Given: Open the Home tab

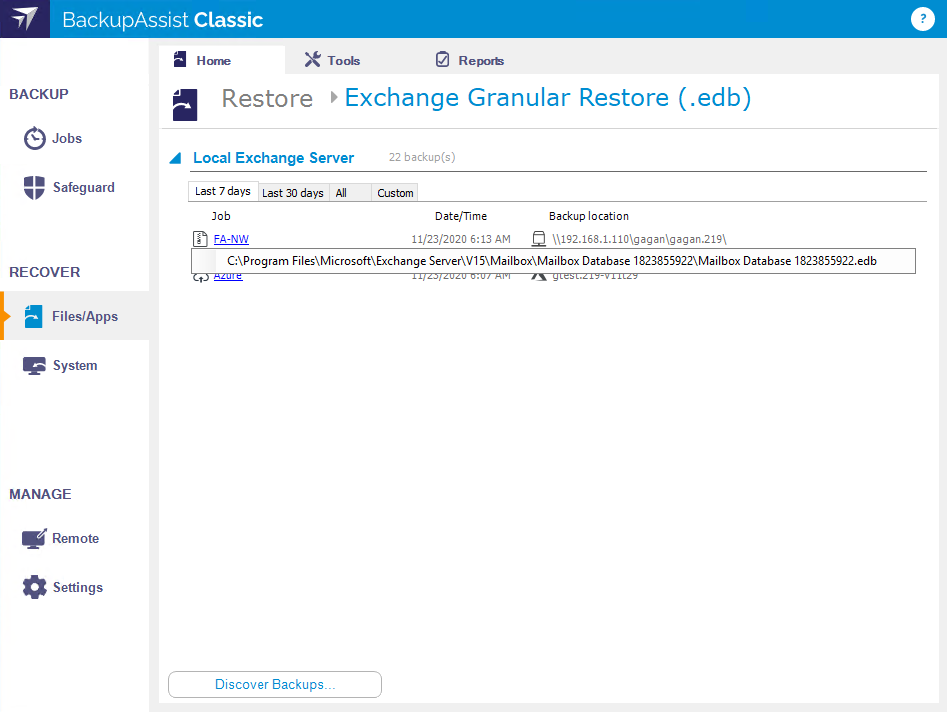Looking at the screenshot, I should (x=222, y=60).
